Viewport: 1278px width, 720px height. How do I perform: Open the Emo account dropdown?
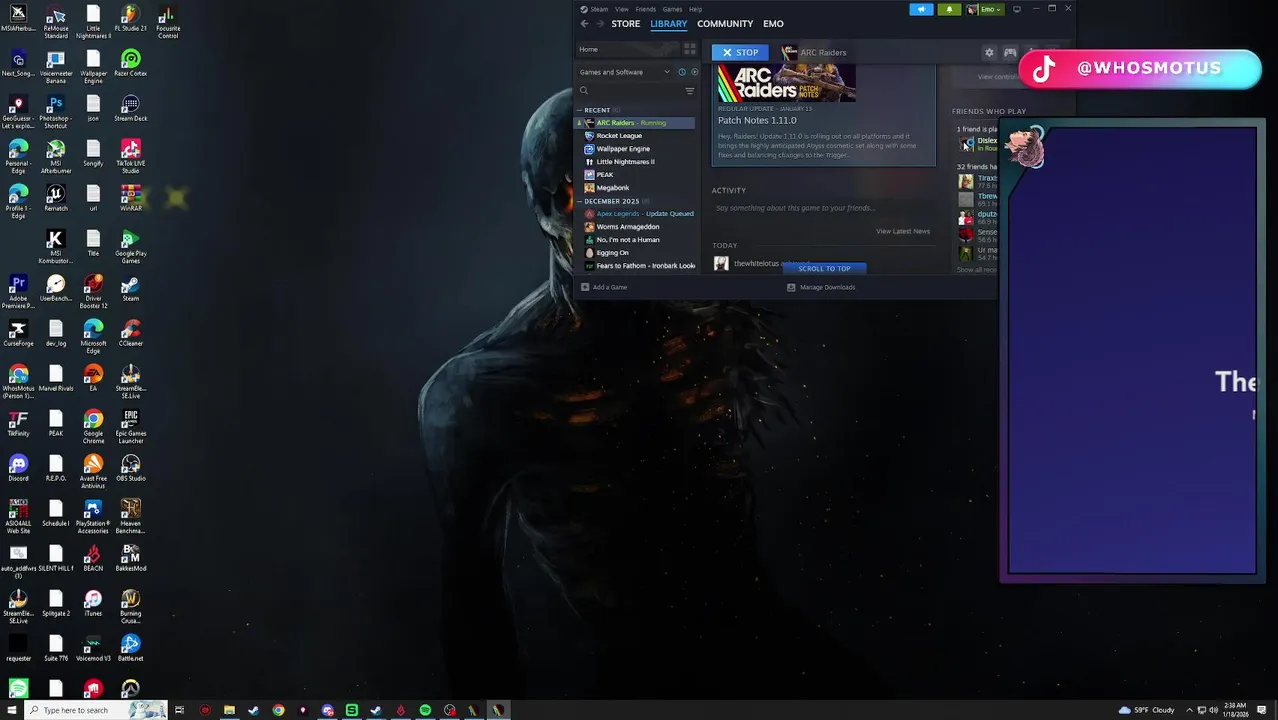(985, 9)
